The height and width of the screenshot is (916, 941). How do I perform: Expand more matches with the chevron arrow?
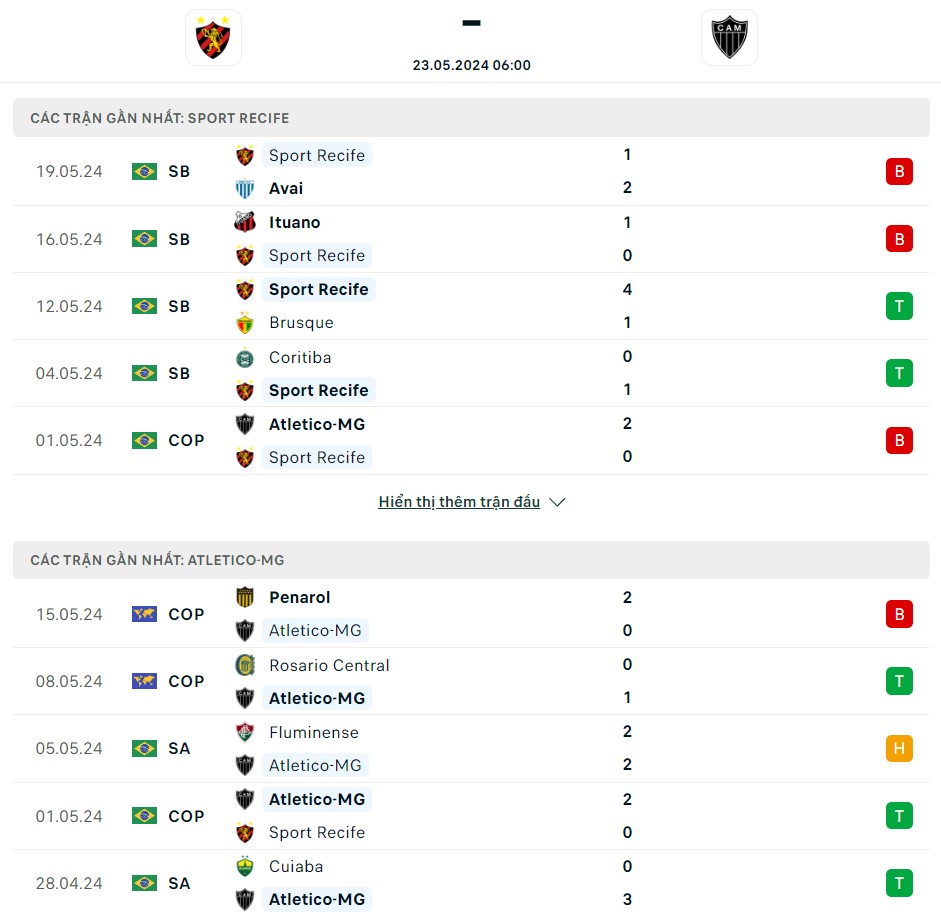[x=557, y=502]
